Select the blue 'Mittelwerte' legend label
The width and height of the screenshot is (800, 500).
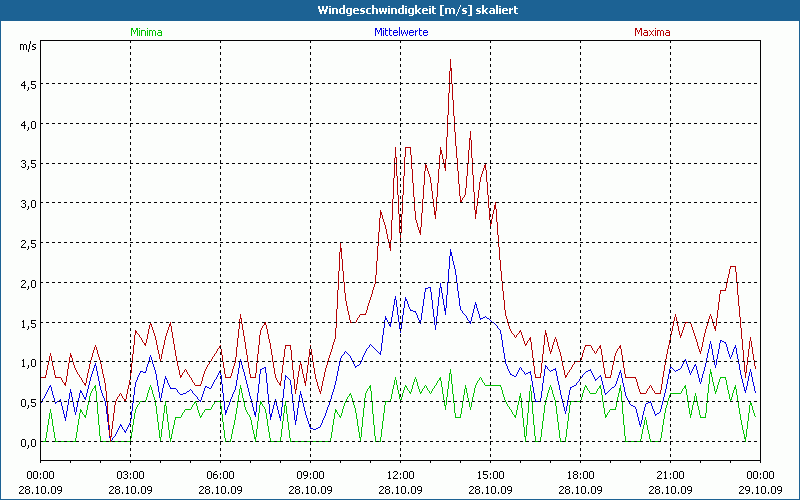tap(401, 32)
